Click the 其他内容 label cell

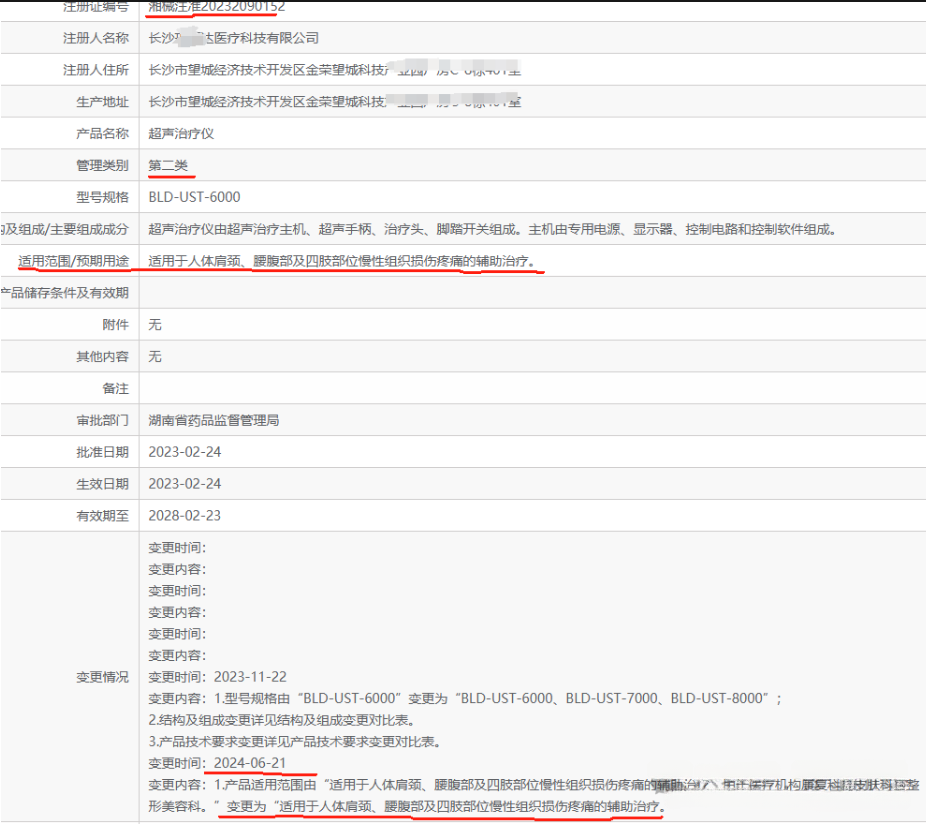pos(103,357)
